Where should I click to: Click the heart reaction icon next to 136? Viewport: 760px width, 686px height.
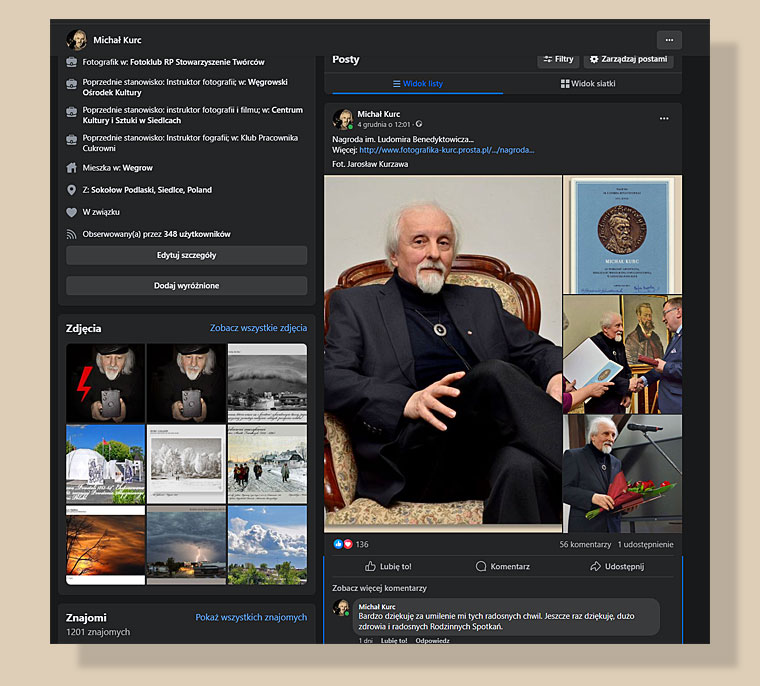point(347,544)
